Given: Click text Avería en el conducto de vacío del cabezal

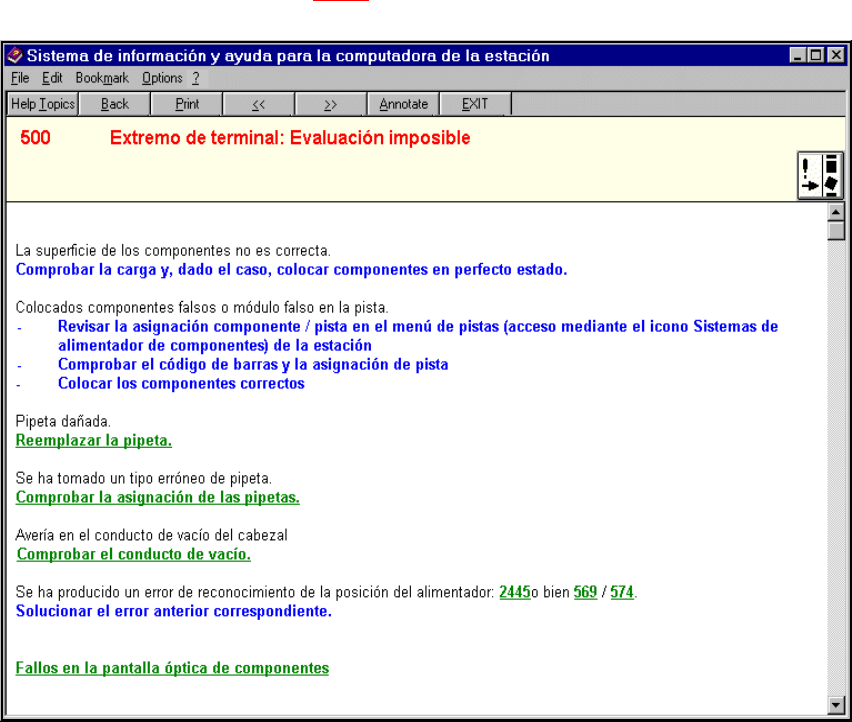Looking at the screenshot, I should pyautogui.click(x=152, y=536).
